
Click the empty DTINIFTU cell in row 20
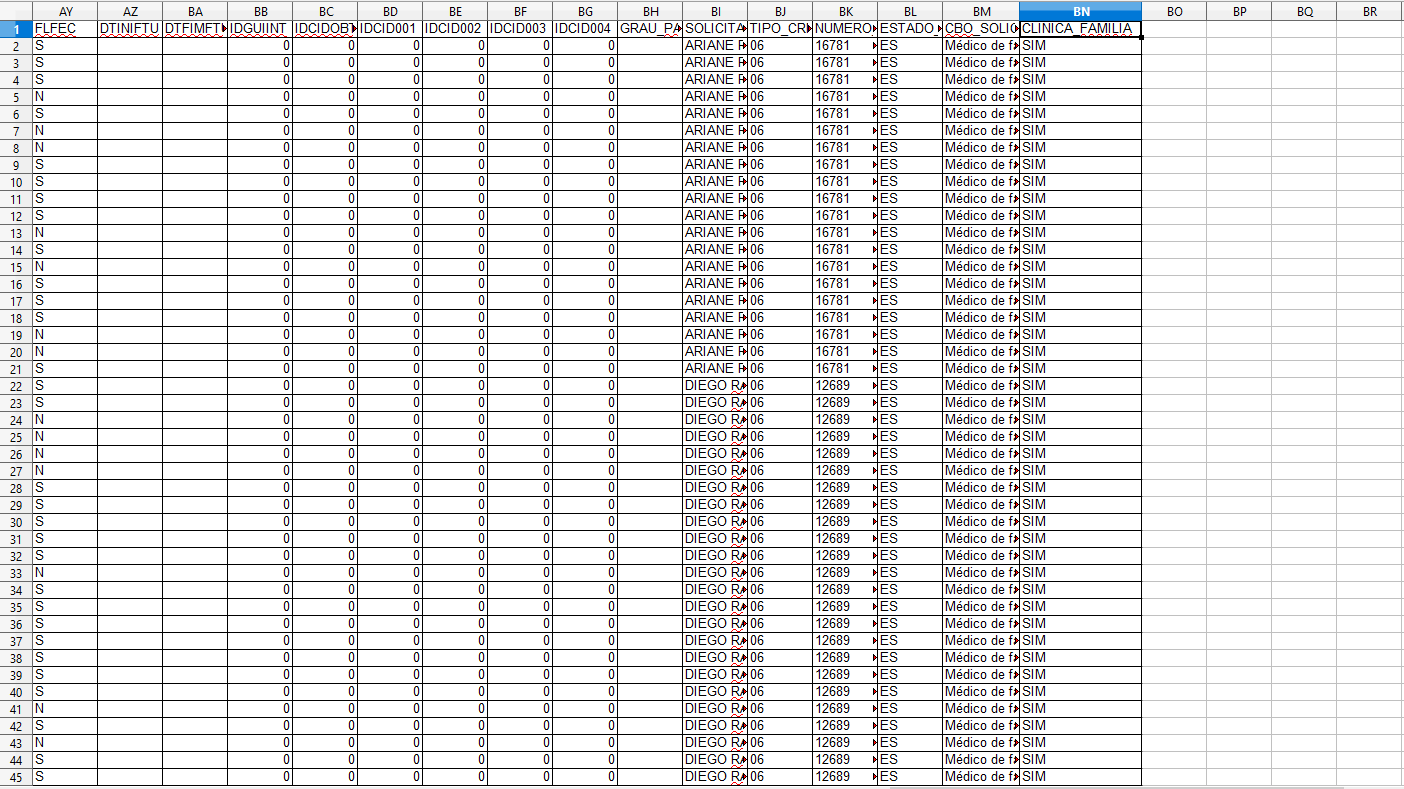pyautogui.click(x=130, y=352)
